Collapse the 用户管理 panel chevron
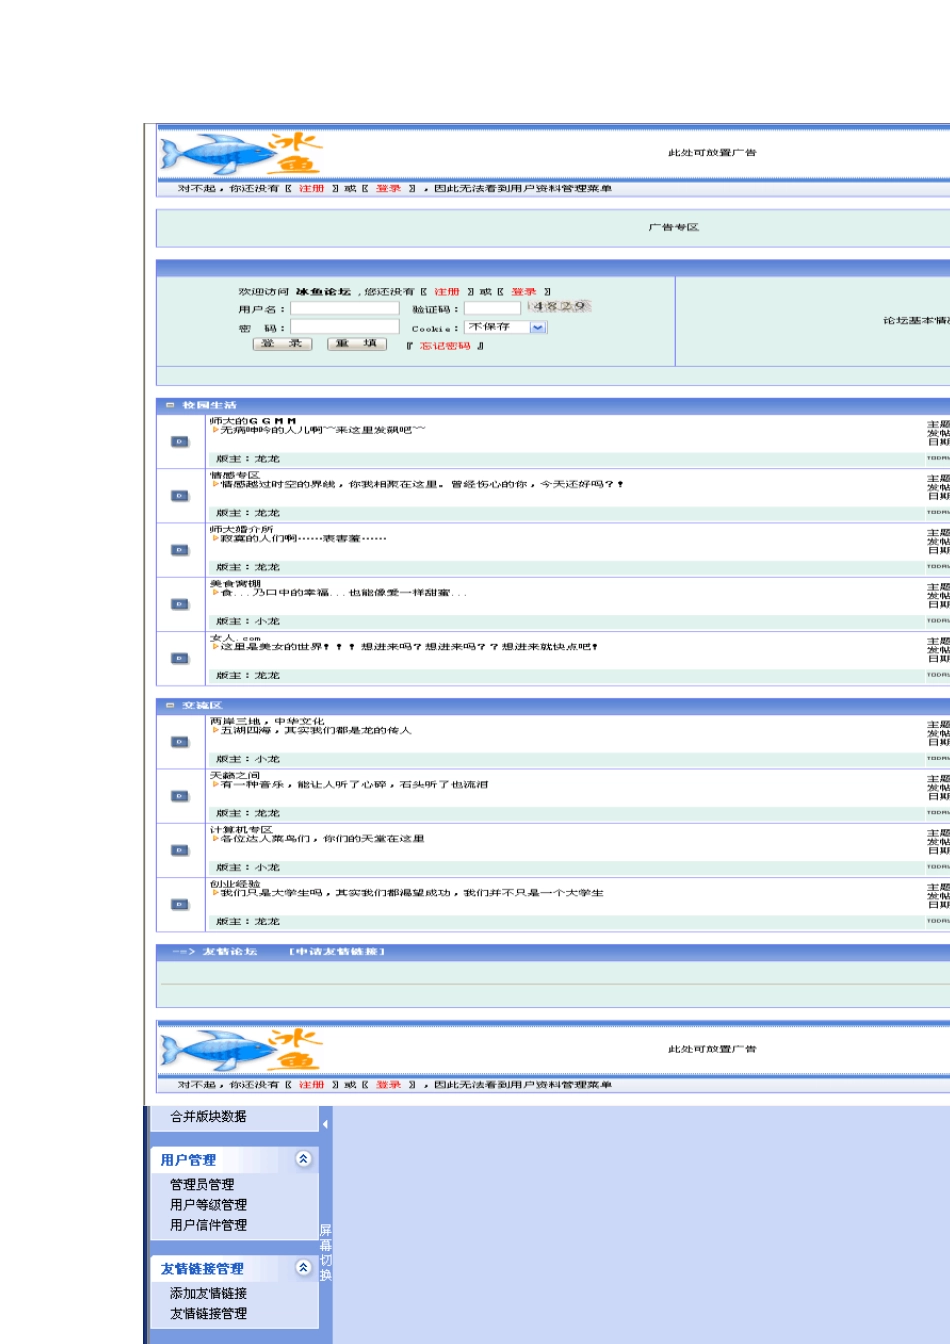 [x=303, y=1159]
